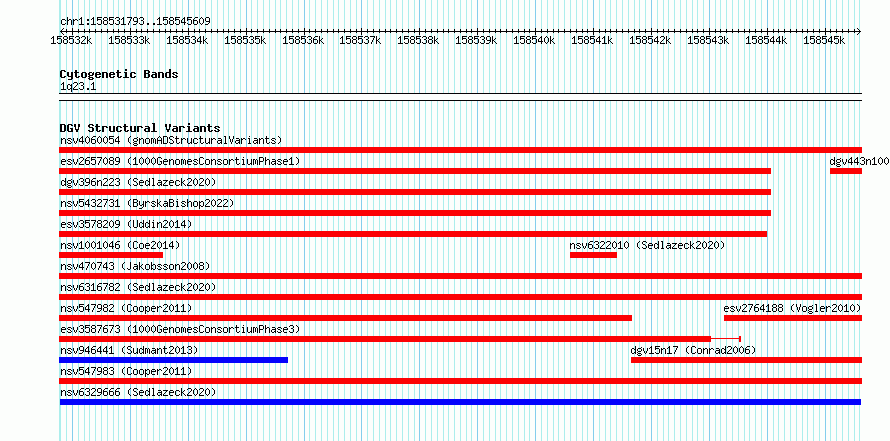Screen dimensions: 890x441
Task: Click the 158540k ruler tick label
Action: point(534,40)
